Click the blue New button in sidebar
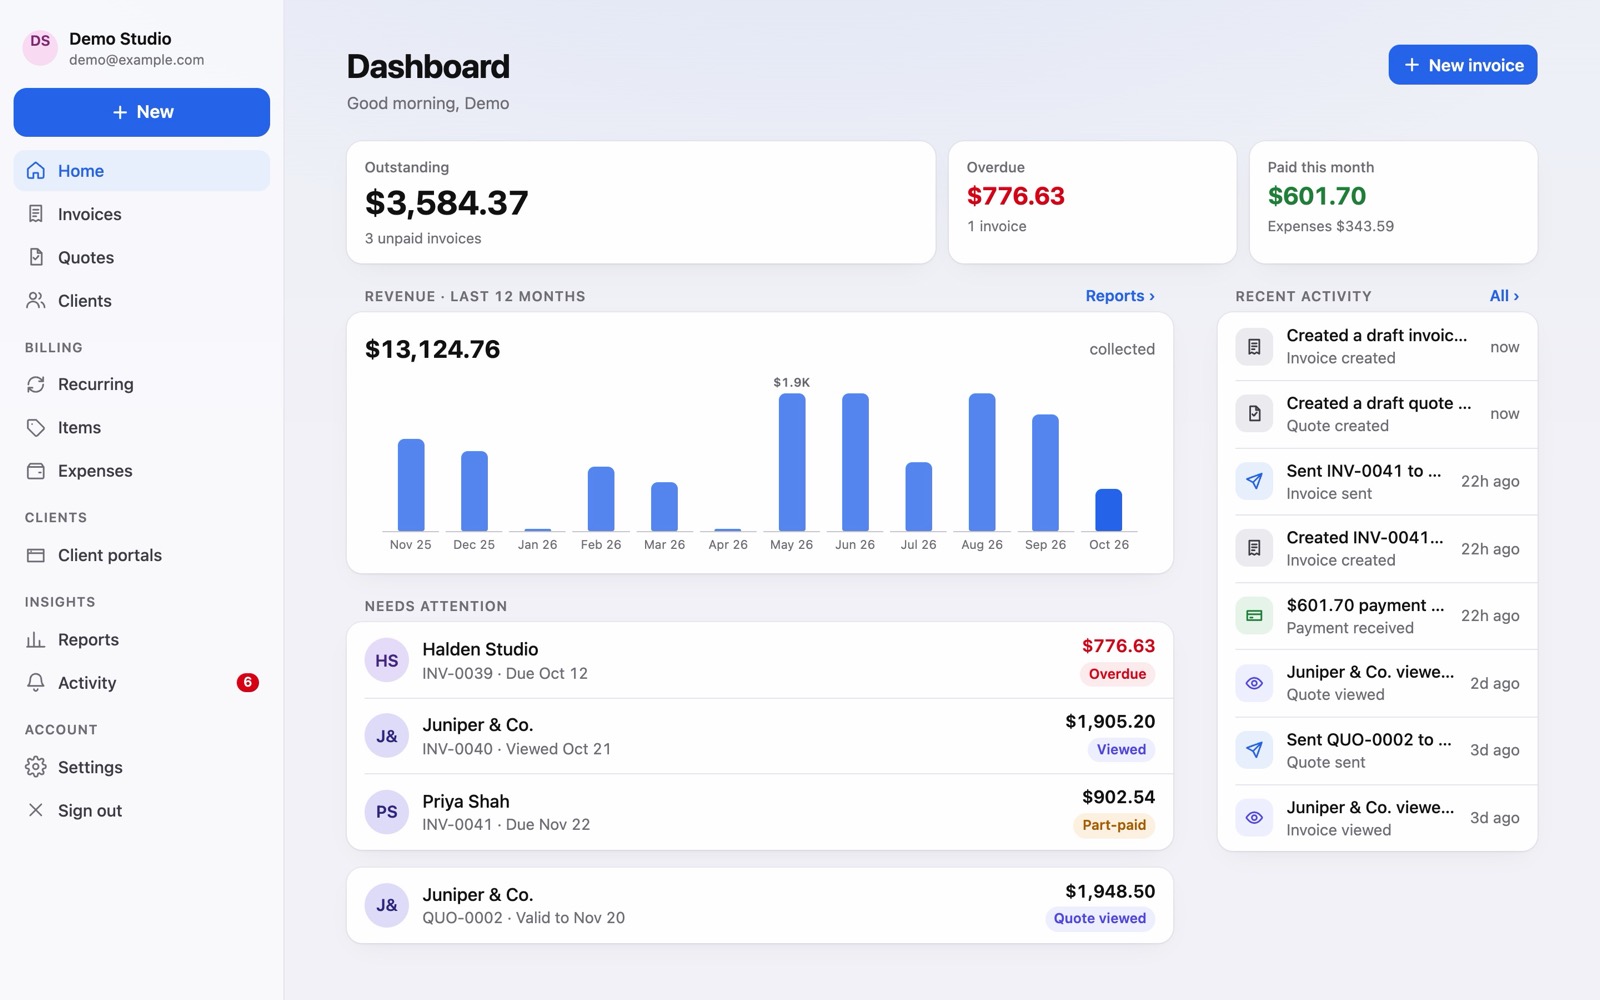Screen dimensions: 1600x1000 tap(142, 112)
